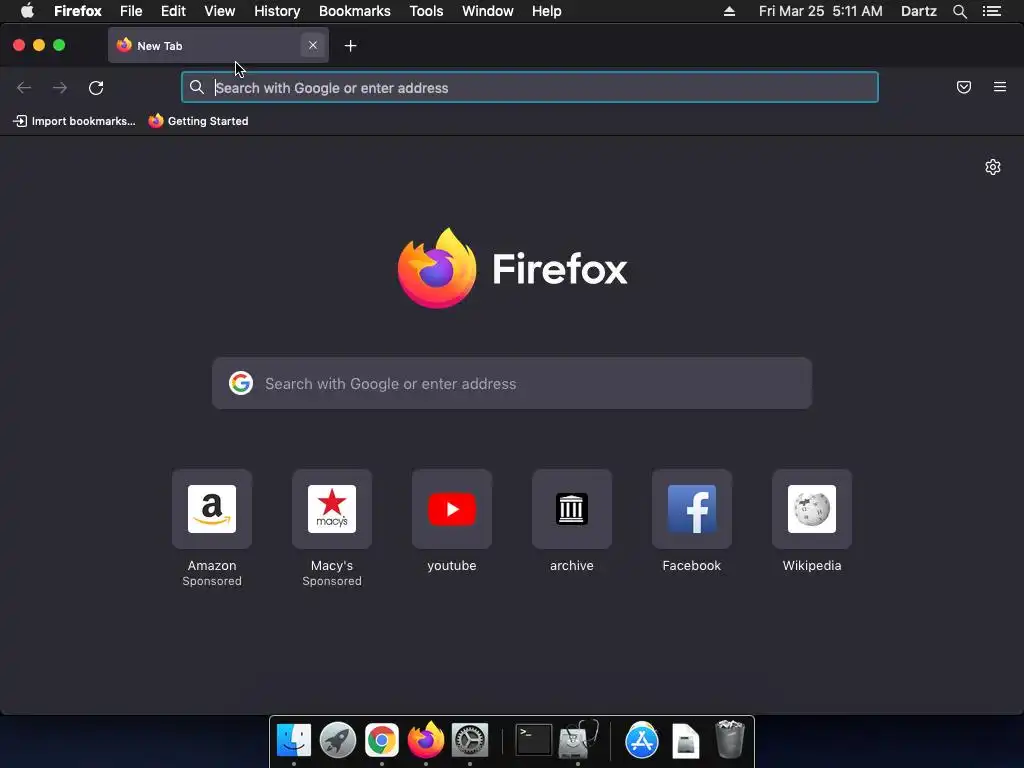Open the Bookmarks menu
This screenshot has width=1024, height=768.
click(355, 11)
